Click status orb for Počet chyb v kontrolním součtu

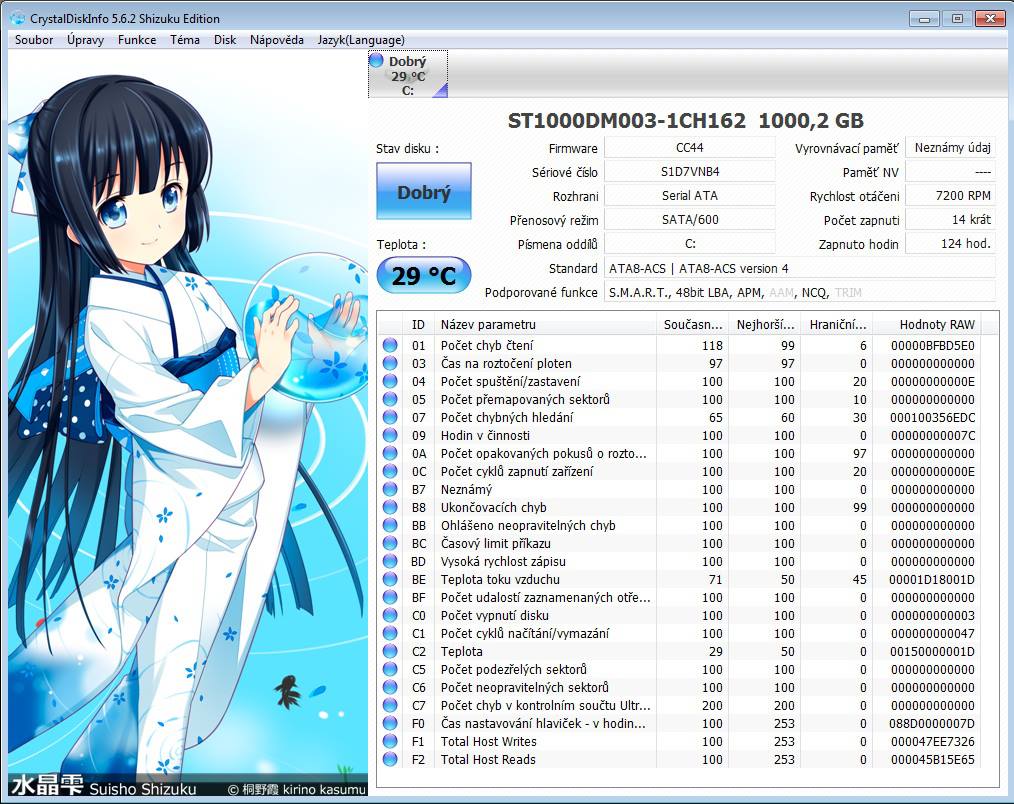(x=390, y=705)
